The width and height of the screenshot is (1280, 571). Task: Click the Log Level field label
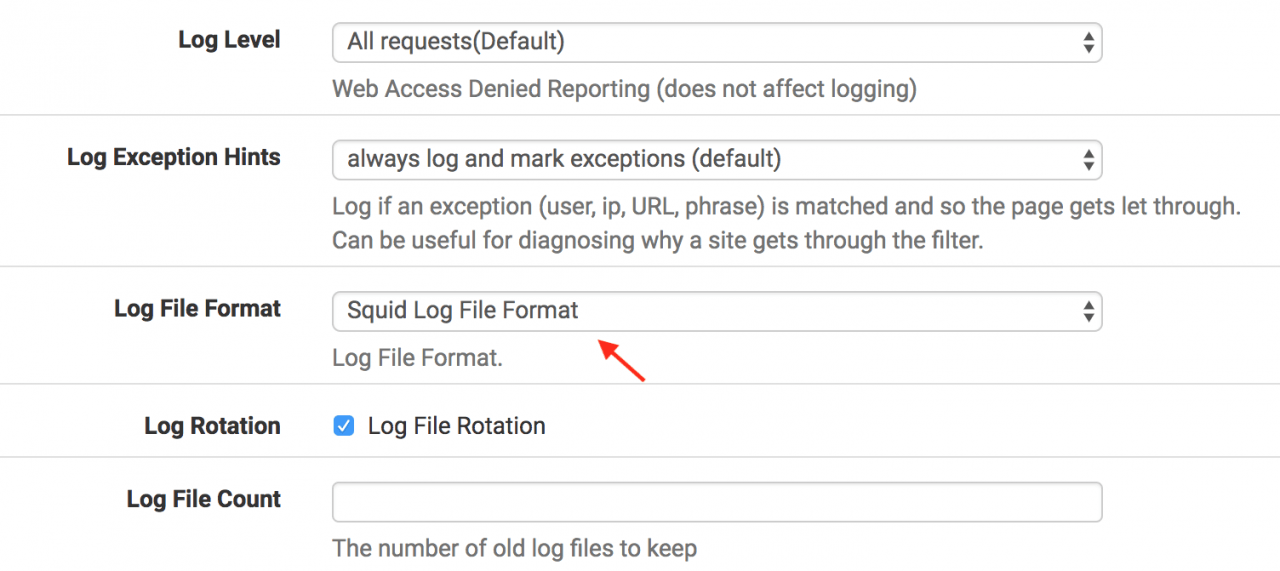[x=229, y=40]
